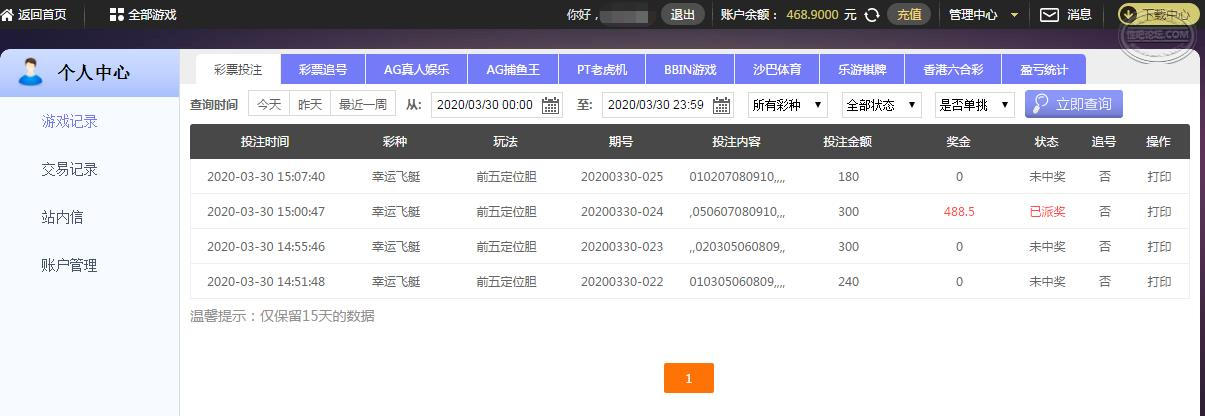Click the 投注金额 column header
1205x416 pixels.
(x=847, y=142)
